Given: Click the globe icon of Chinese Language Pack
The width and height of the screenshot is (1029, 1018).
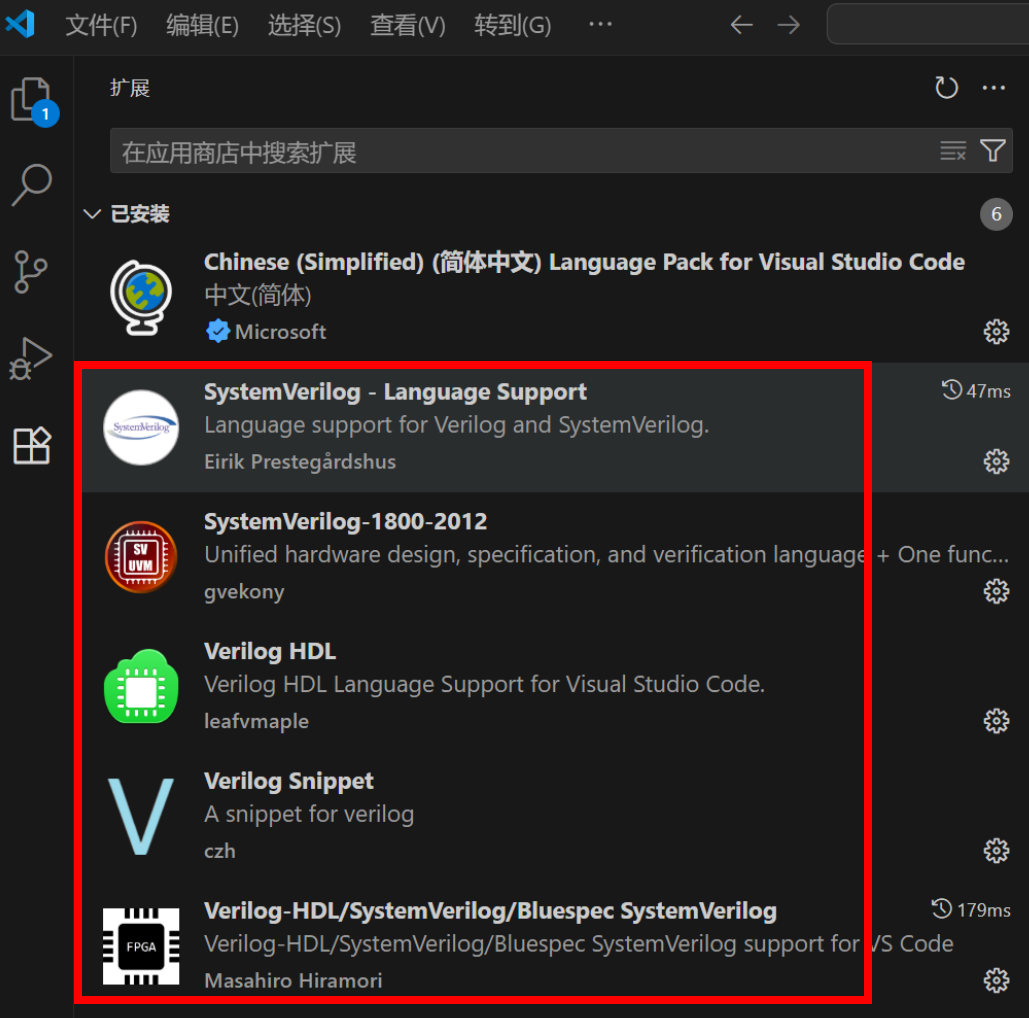Looking at the screenshot, I should pyautogui.click(x=141, y=297).
